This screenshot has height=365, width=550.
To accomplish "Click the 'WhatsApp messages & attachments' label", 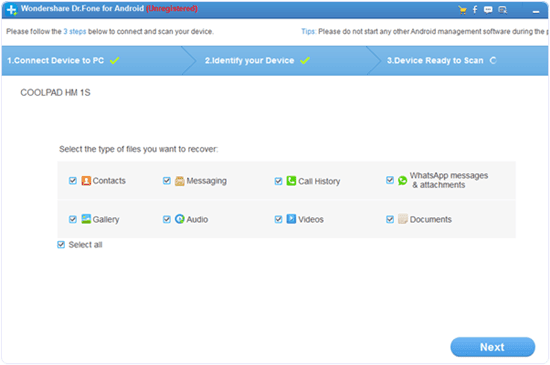I will click(449, 180).
